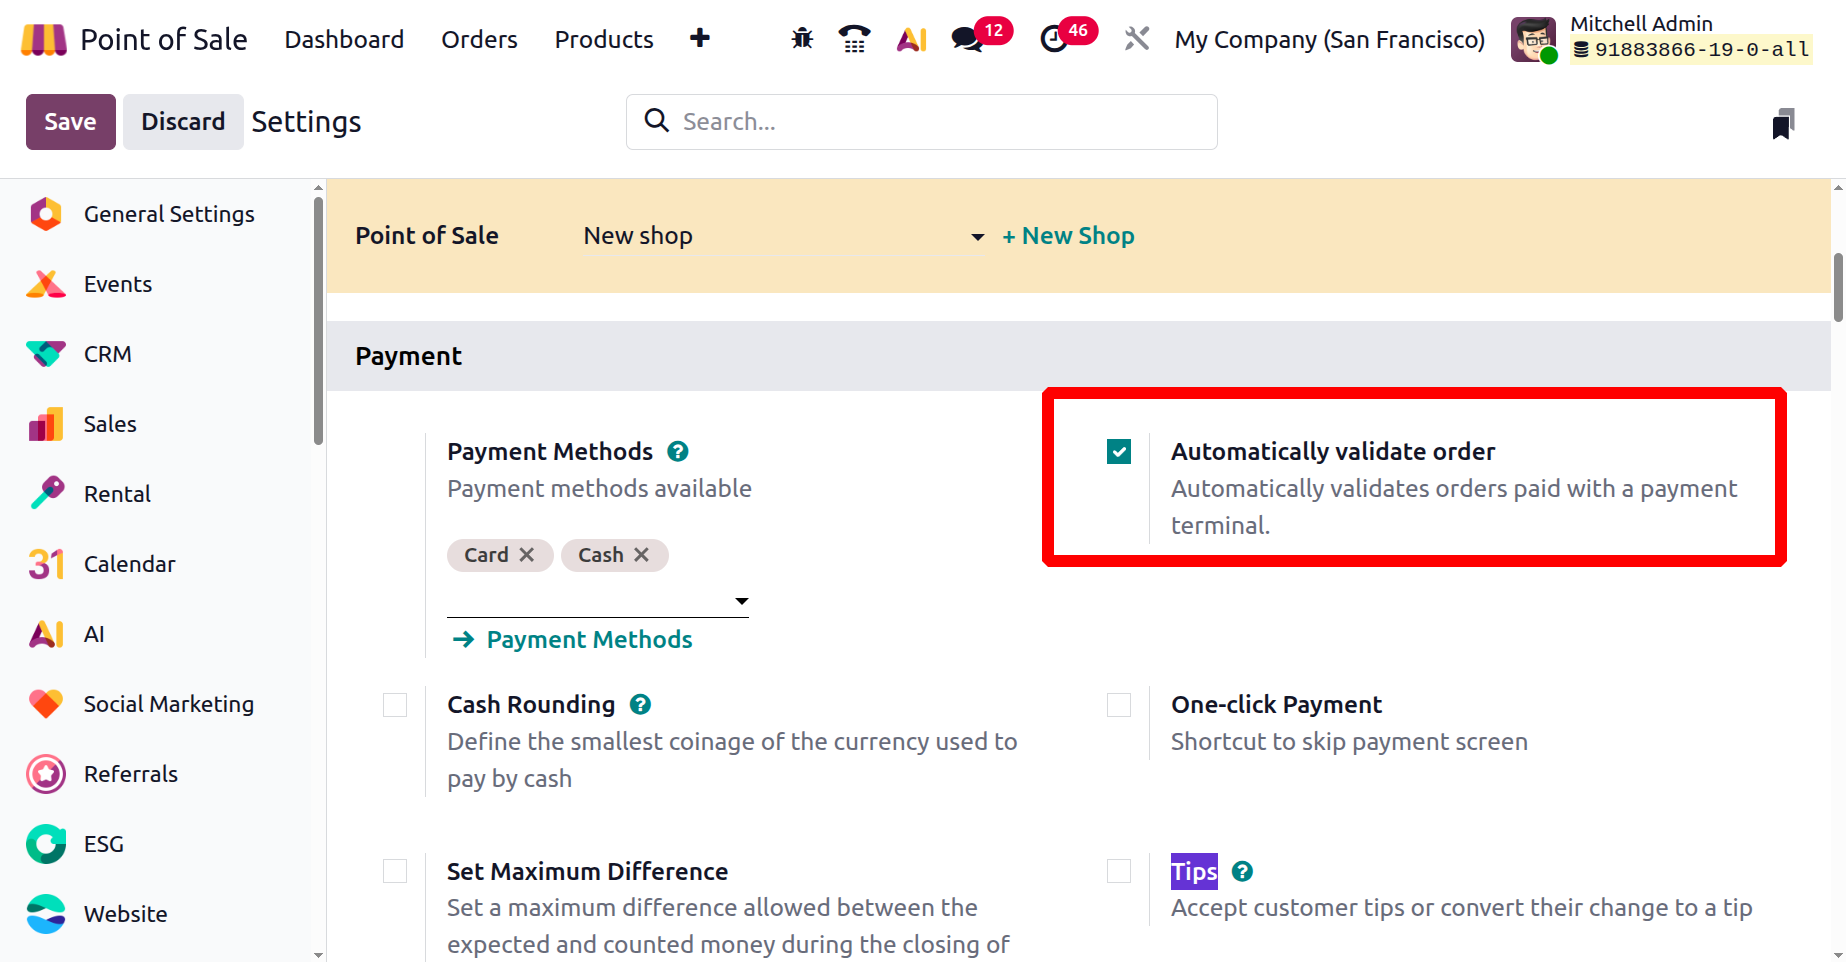Click the wrench and screwdriver tools icon

point(1137,39)
